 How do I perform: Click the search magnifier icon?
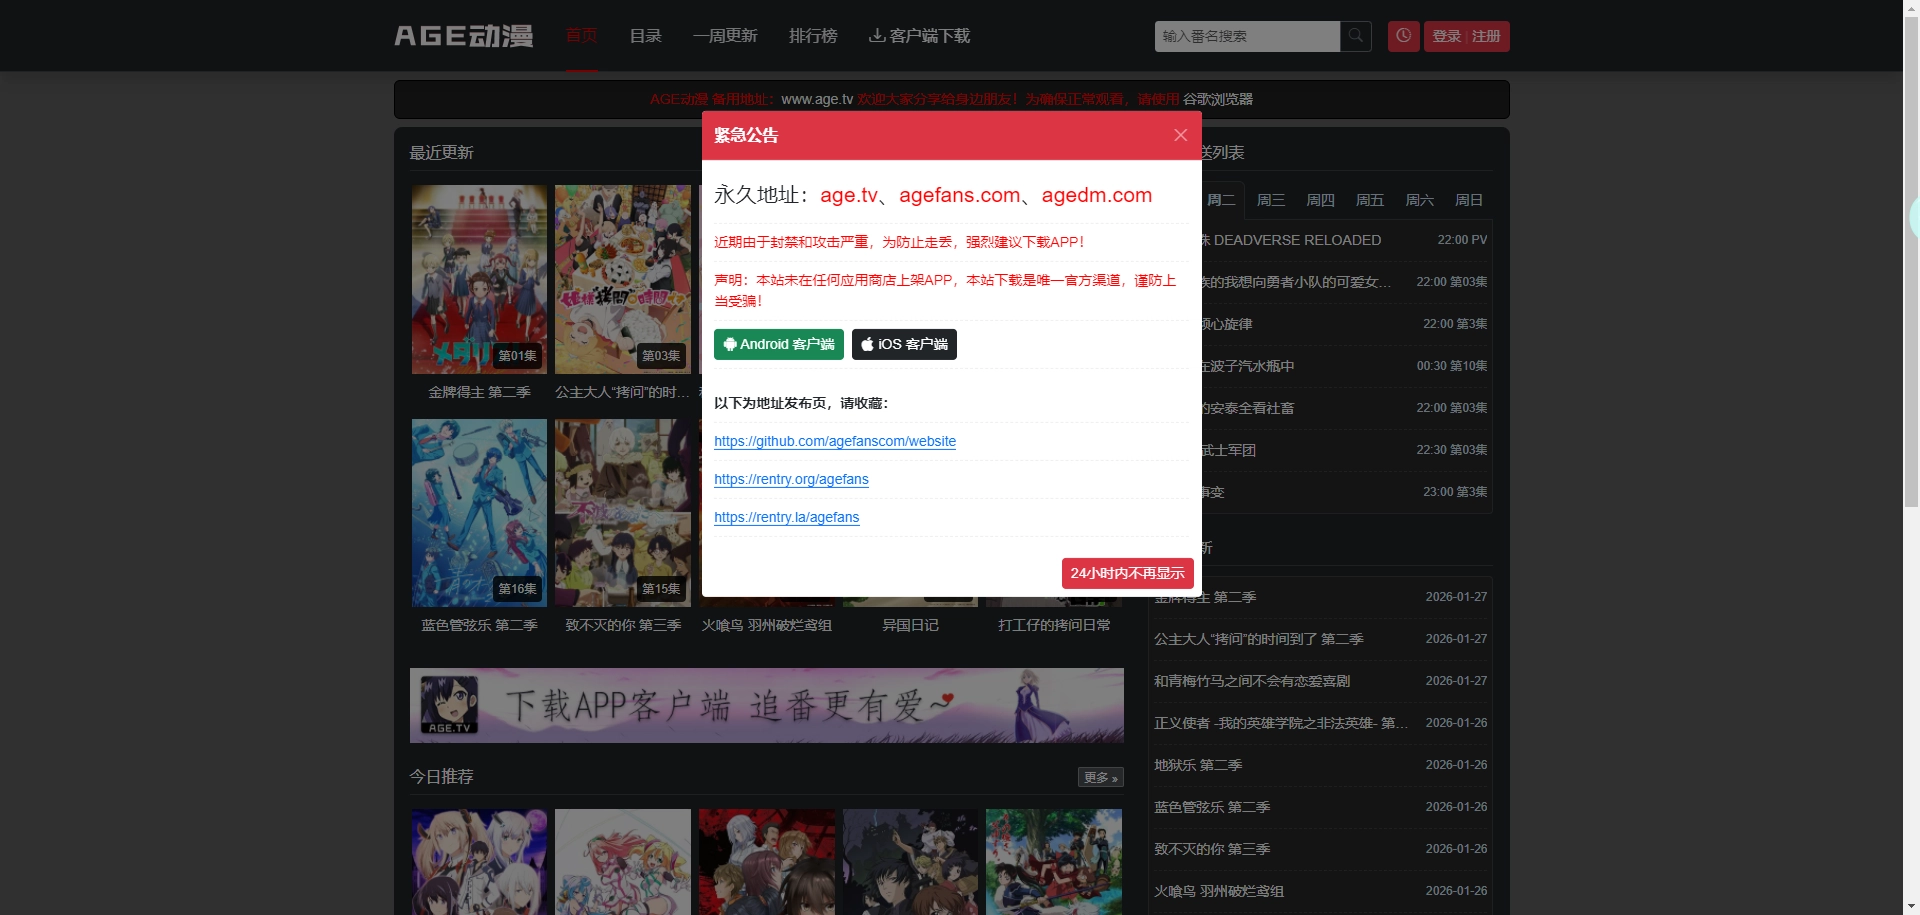pos(1355,36)
